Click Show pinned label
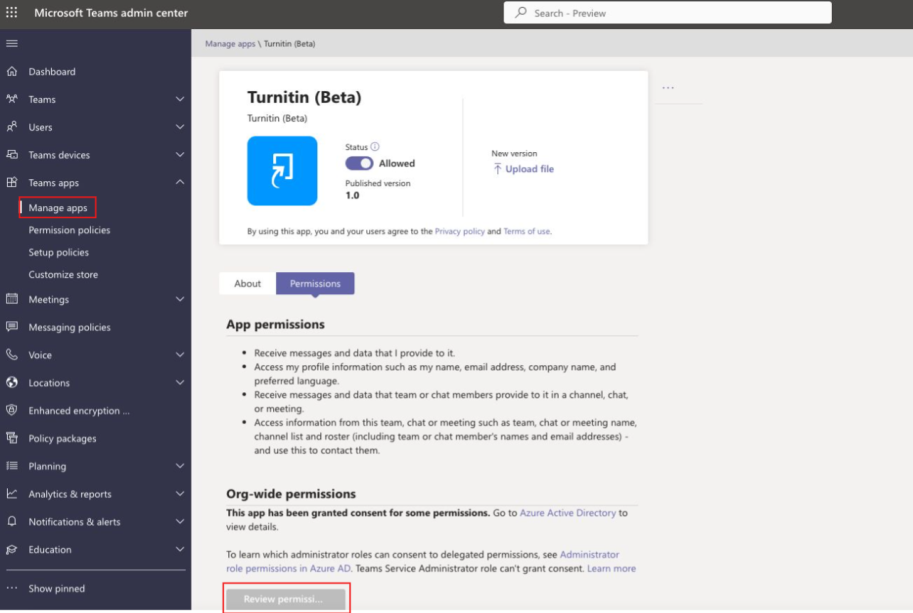Screen dimensions: 913x613 pyautogui.click(x=56, y=589)
